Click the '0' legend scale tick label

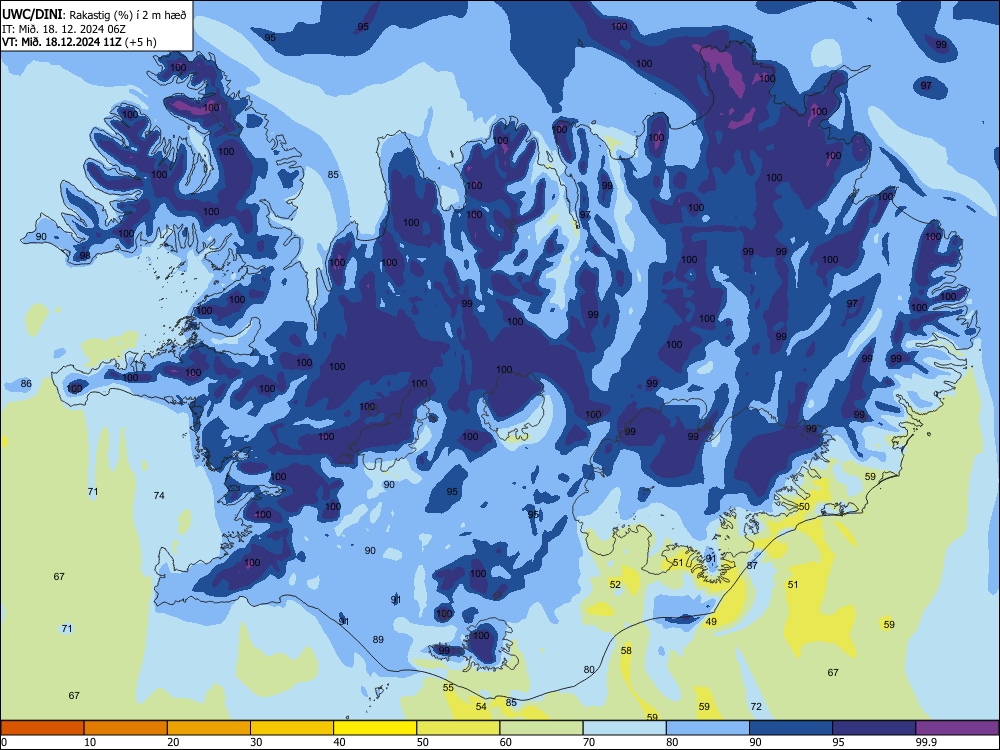[4, 742]
